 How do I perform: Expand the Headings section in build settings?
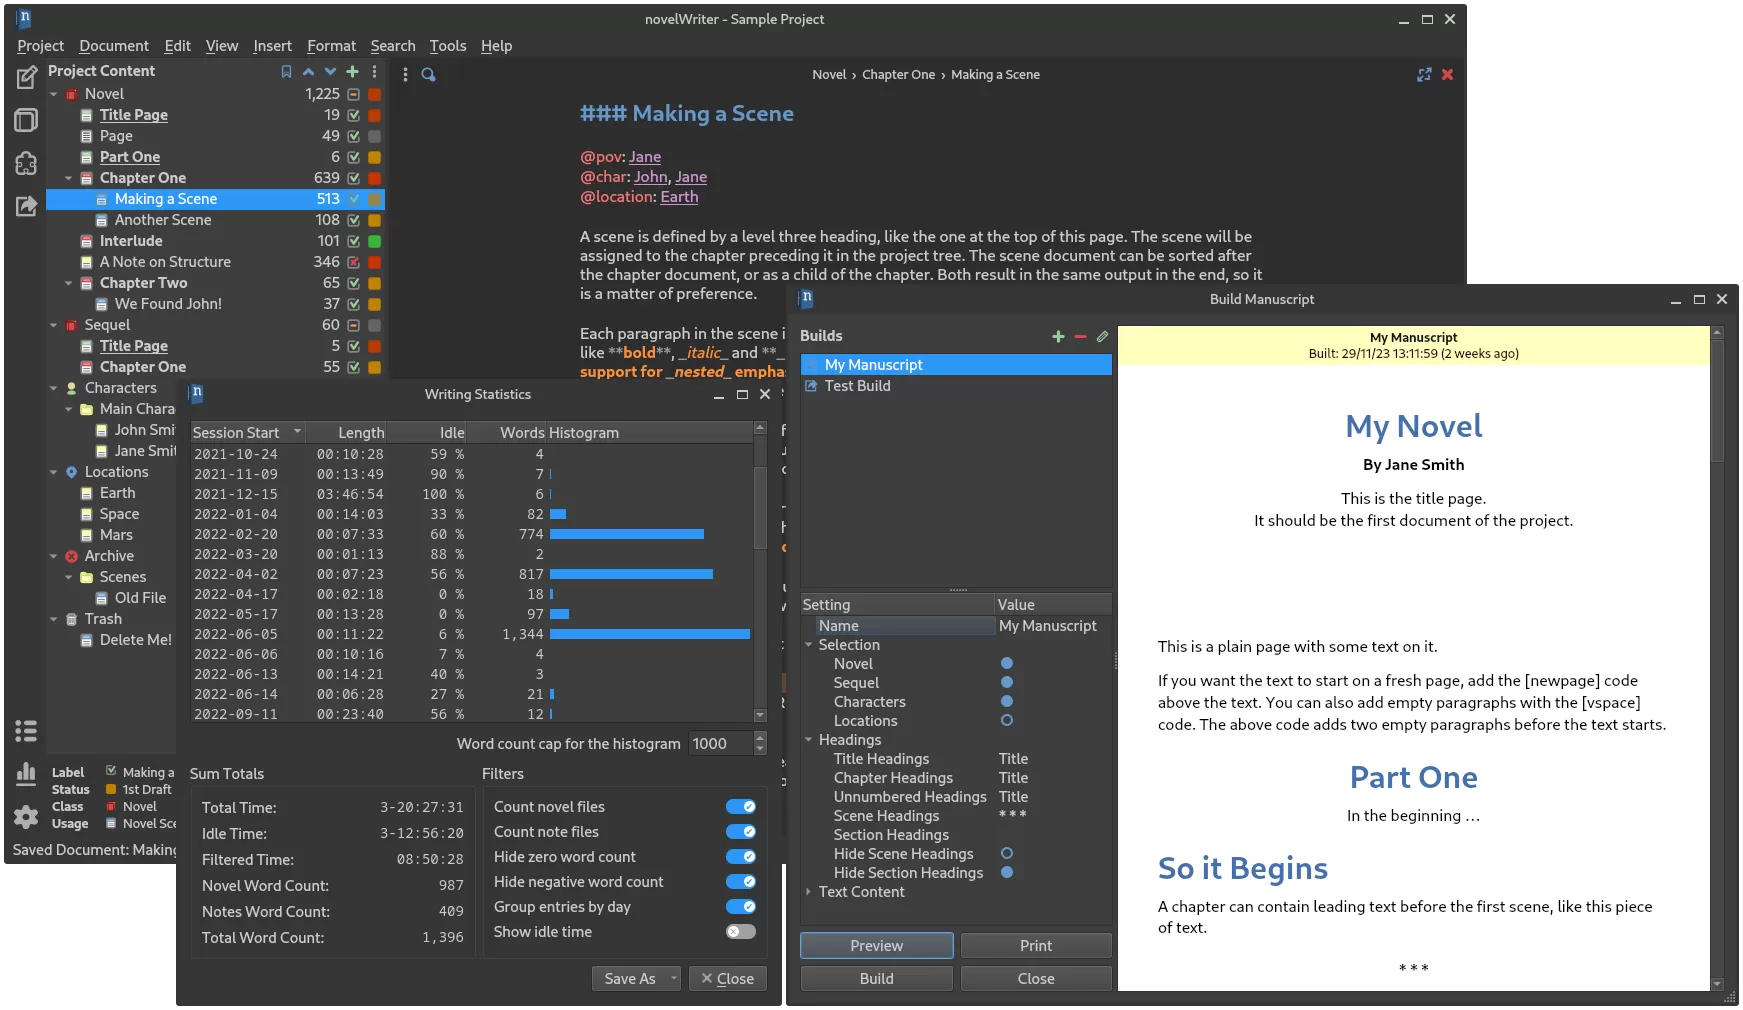(x=810, y=740)
